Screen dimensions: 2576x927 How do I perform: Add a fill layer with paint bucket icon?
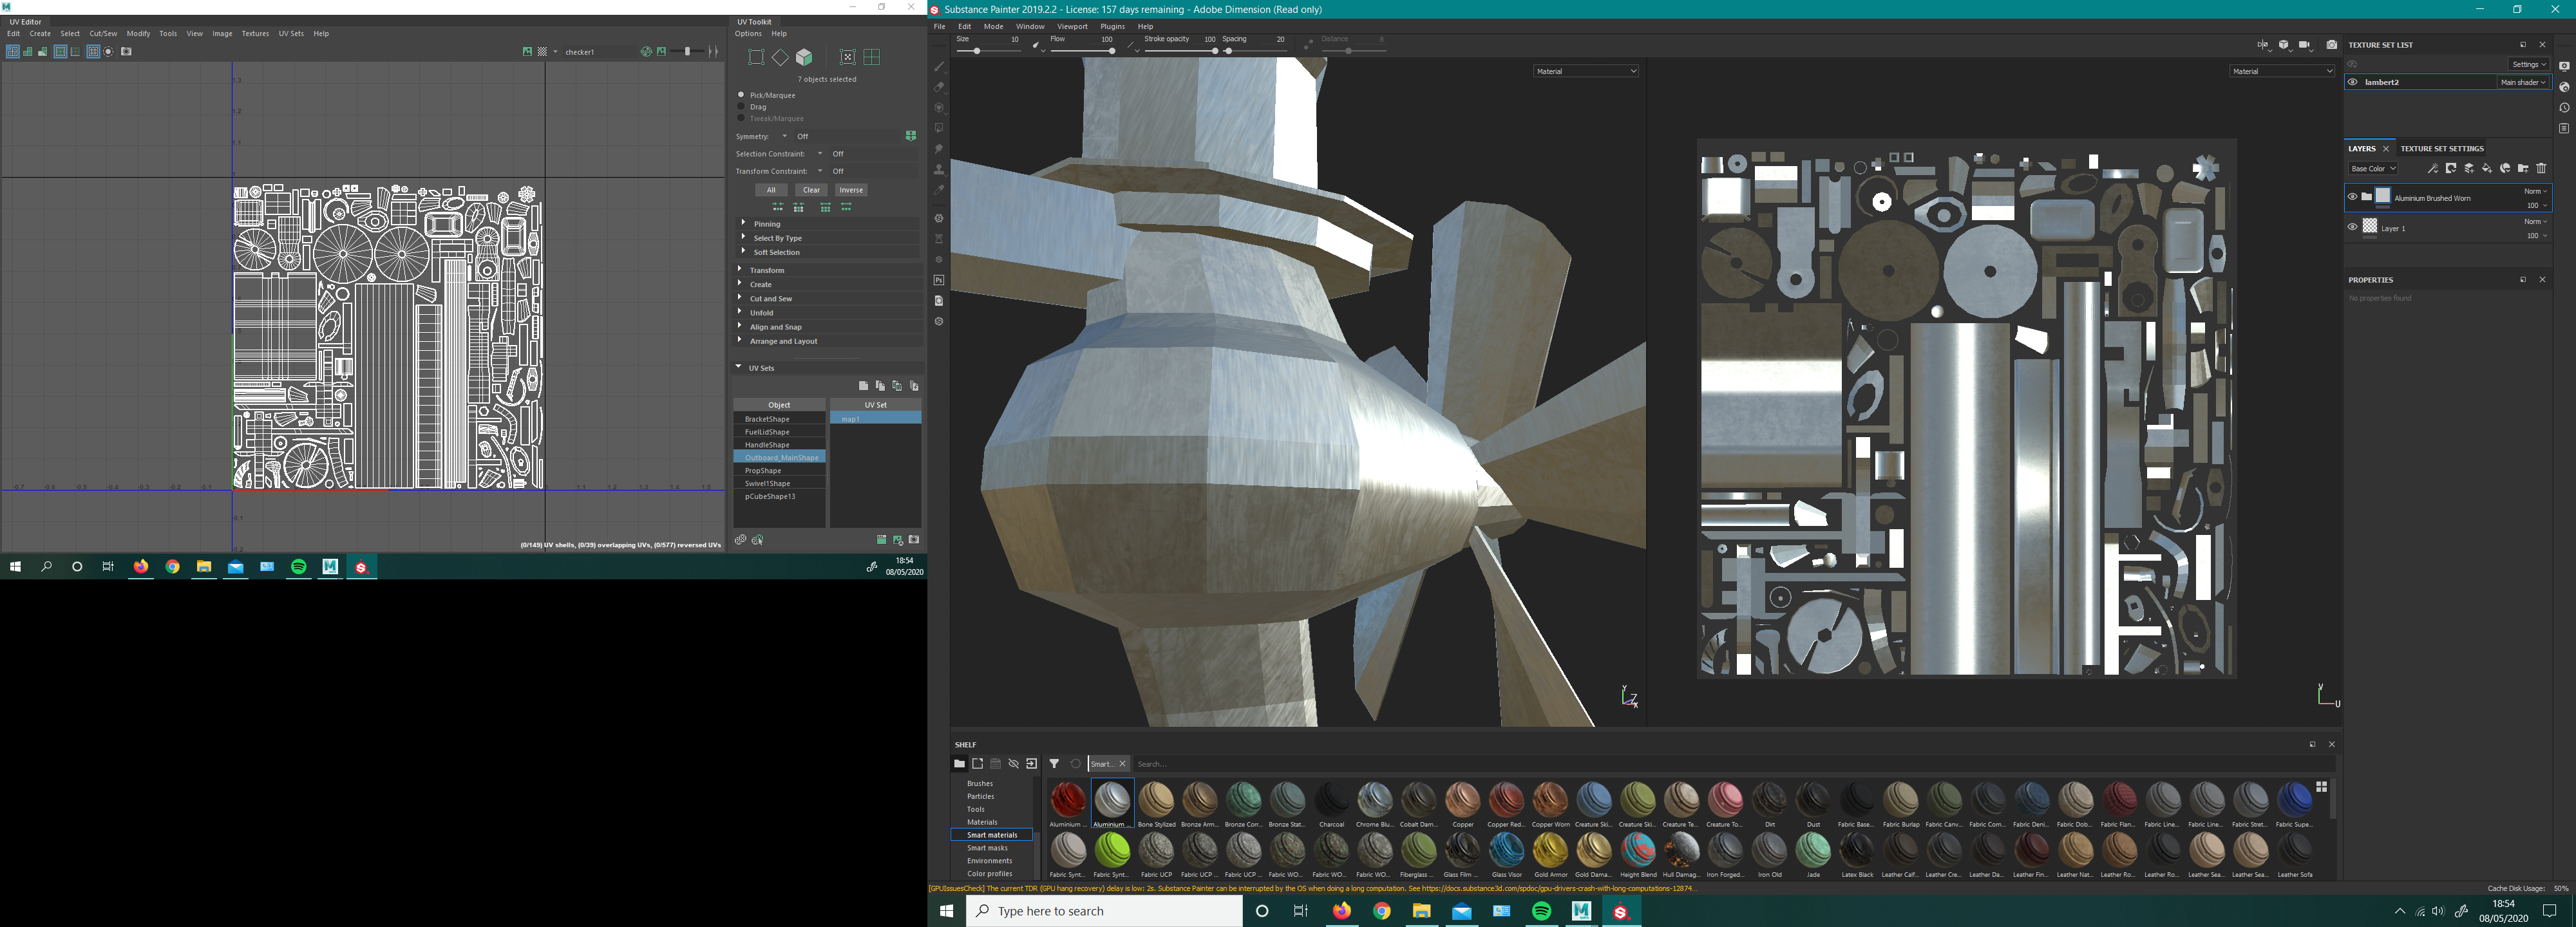coord(2486,168)
